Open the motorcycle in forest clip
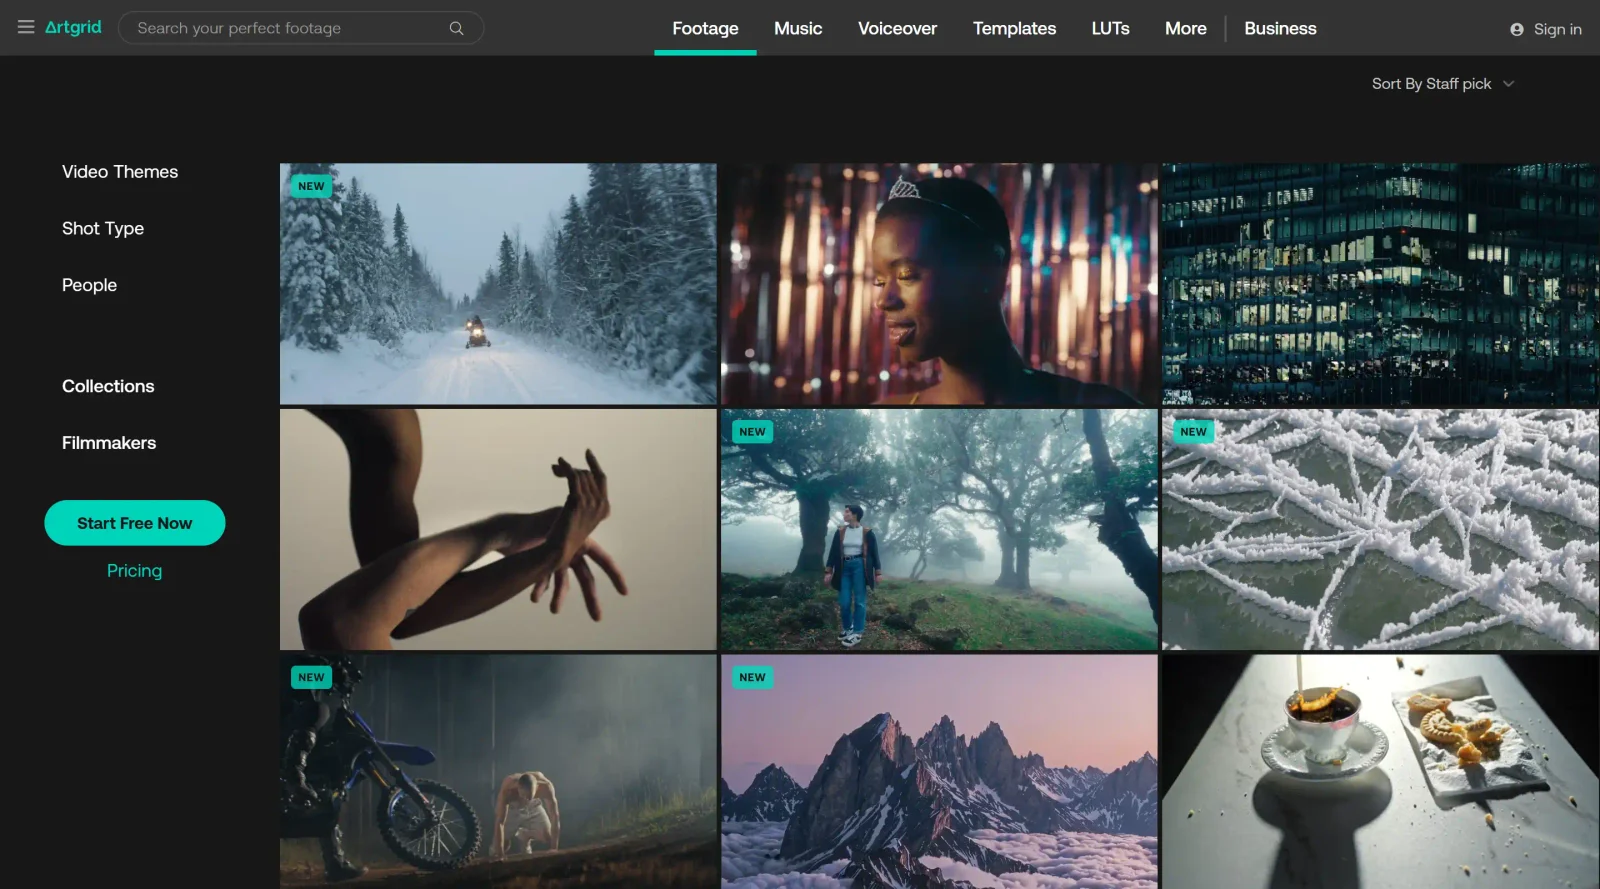Viewport: 1600px width, 889px height. click(498, 771)
